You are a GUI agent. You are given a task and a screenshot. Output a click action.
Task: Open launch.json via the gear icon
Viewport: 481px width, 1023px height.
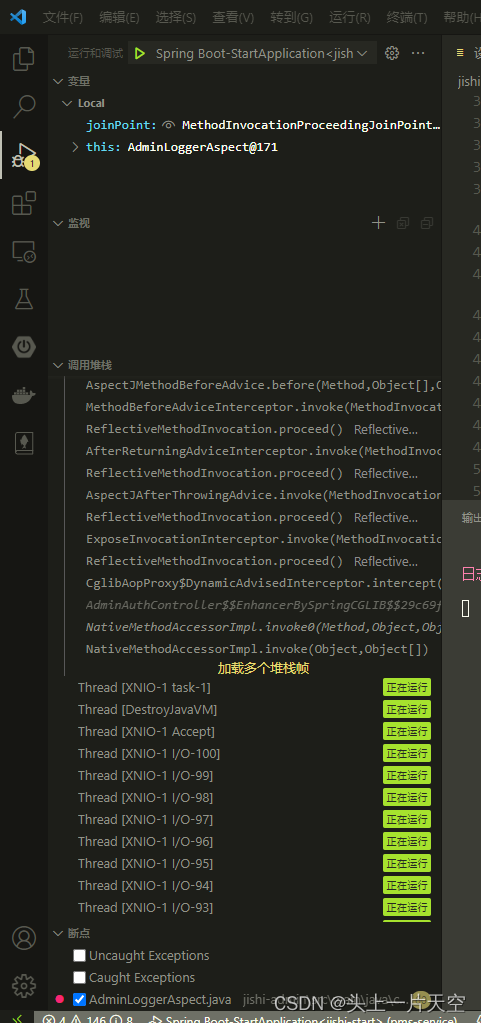(x=392, y=53)
